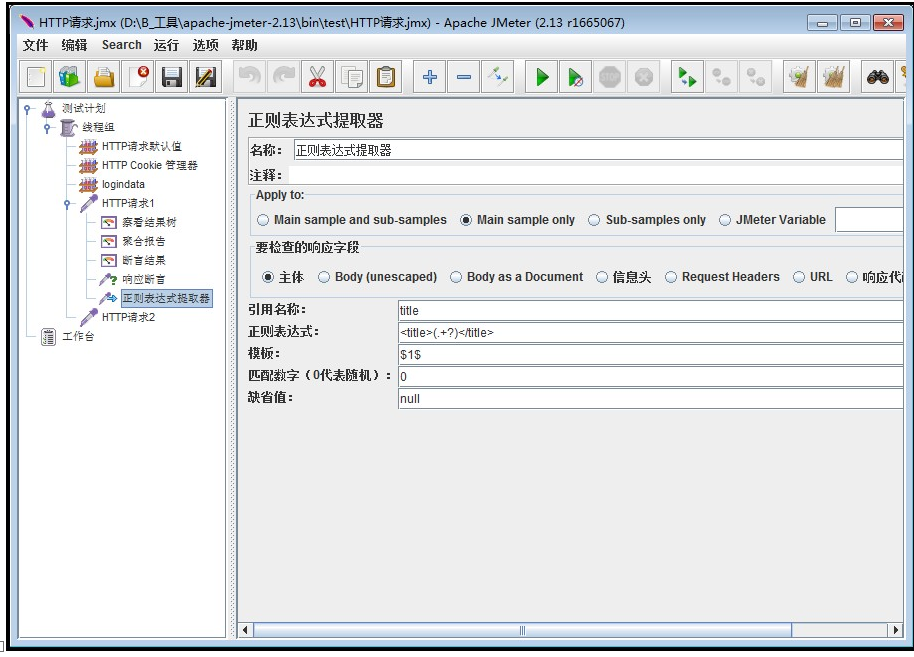The image size is (914, 657).
Task: Click the Paste clipboard icon
Action: click(x=386, y=77)
